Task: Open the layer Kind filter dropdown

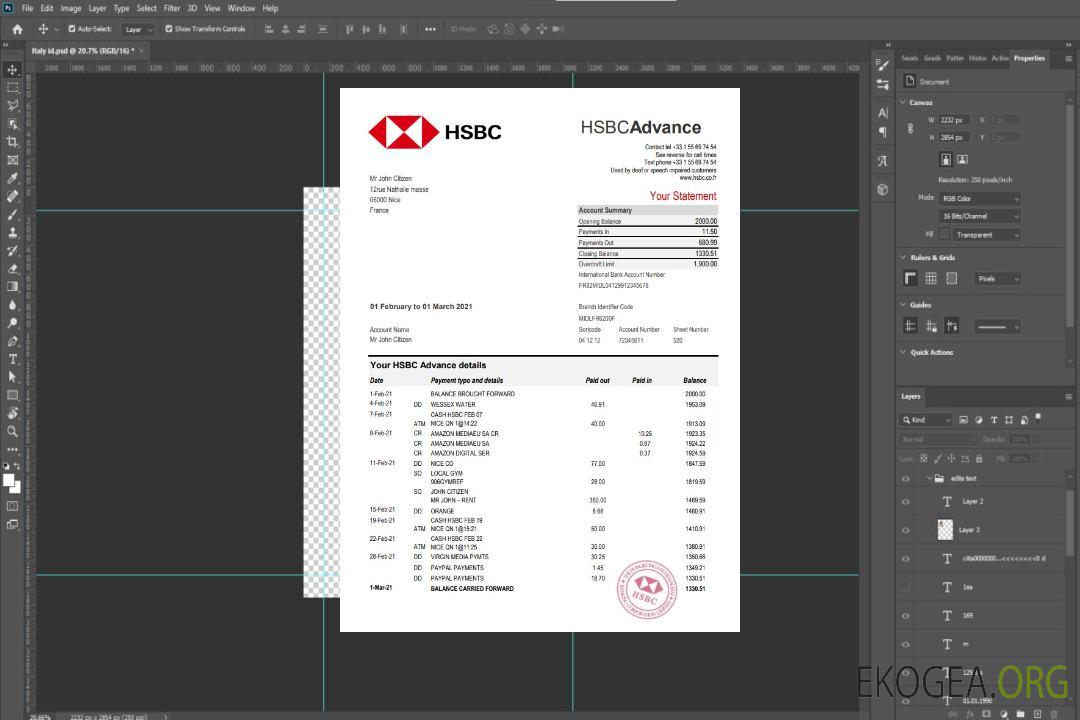Action: 926,420
